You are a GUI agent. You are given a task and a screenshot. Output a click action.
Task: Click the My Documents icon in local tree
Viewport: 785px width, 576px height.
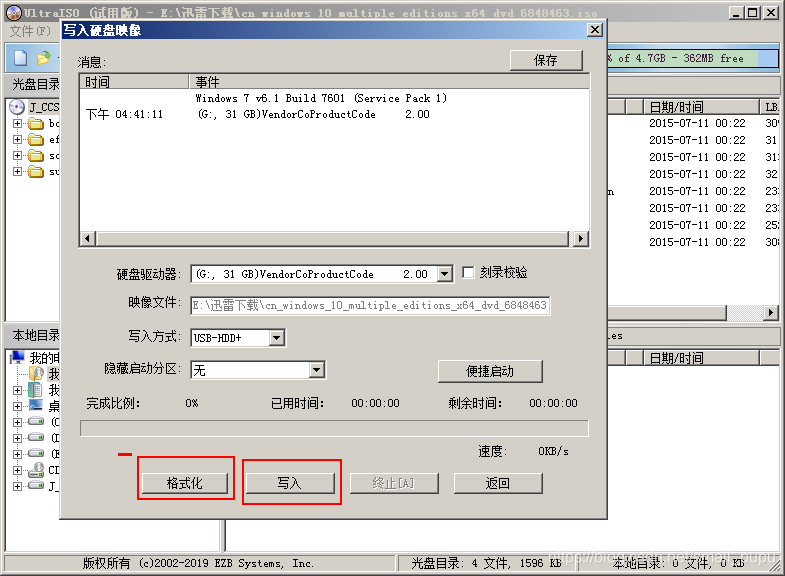click(36, 373)
